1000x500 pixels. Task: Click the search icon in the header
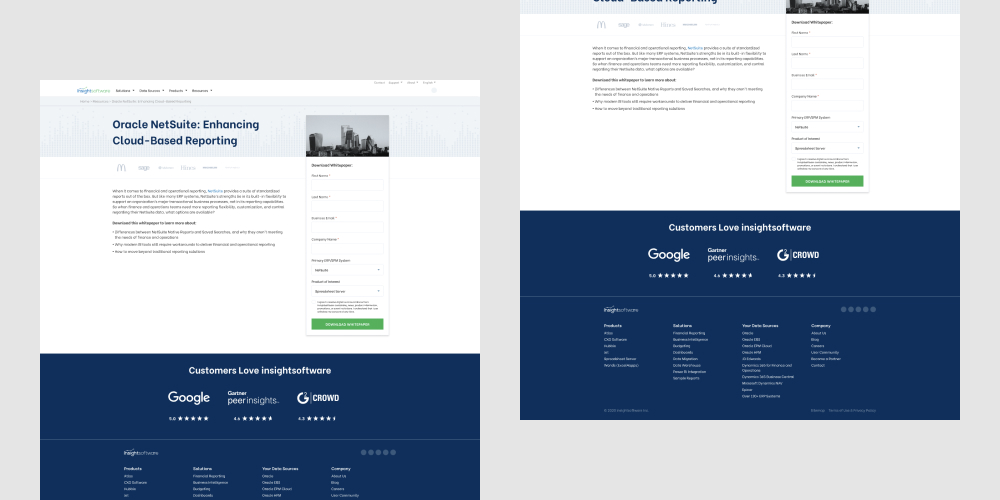point(434,91)
